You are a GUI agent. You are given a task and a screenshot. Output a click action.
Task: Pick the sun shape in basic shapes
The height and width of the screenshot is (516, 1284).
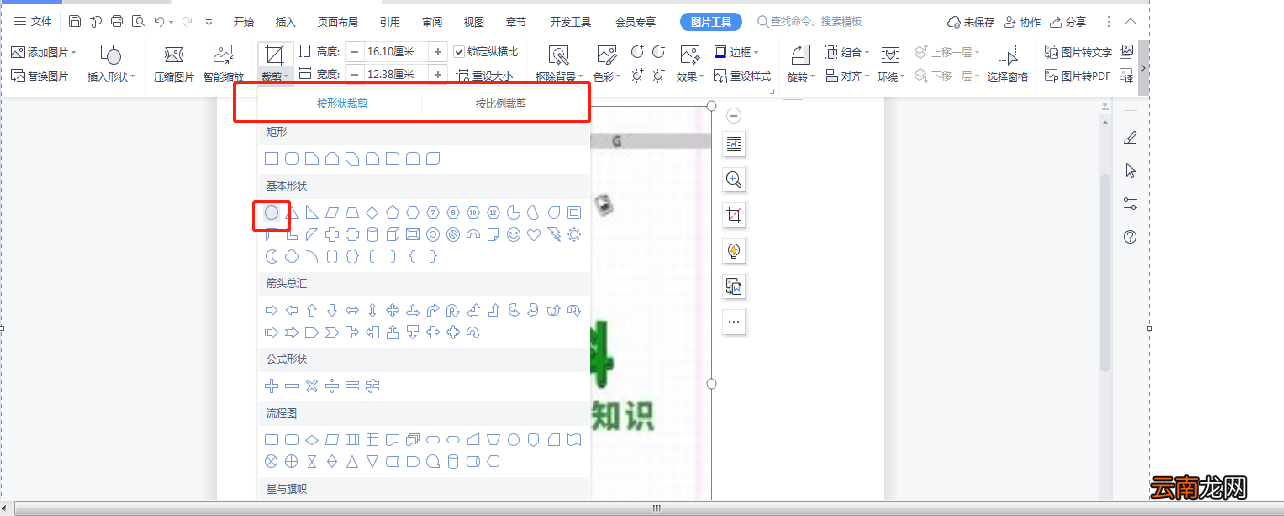(573, 234)
